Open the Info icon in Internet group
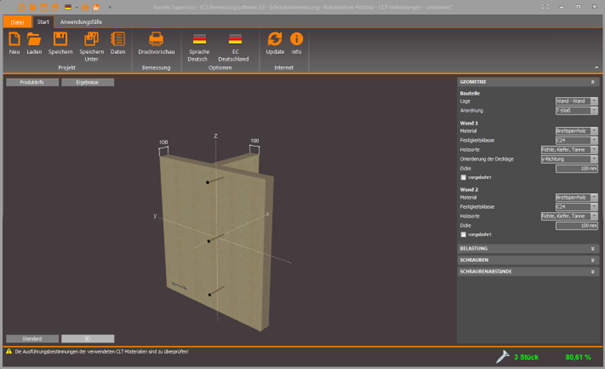This screenshot has height=369, width=605. pyautogui.click(x=296, y=39)
